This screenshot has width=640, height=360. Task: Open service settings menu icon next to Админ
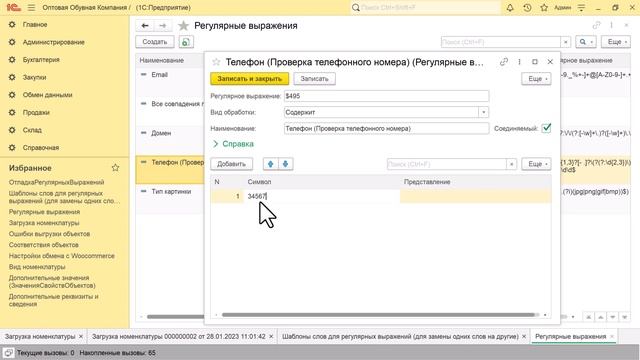pyautogui.click(x=581, y=8)
